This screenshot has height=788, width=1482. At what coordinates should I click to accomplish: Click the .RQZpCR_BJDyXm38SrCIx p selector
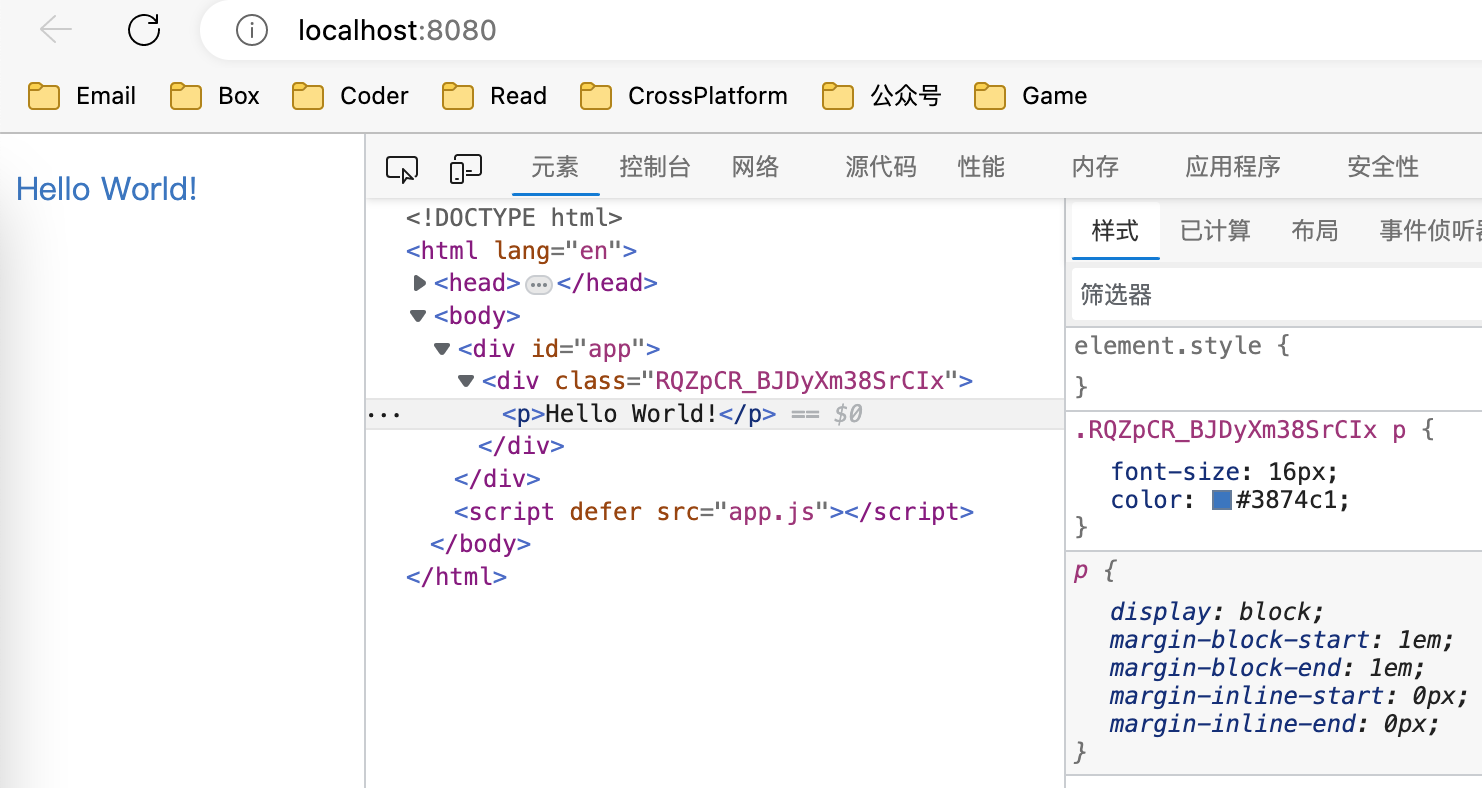[x=1242, y=431]
